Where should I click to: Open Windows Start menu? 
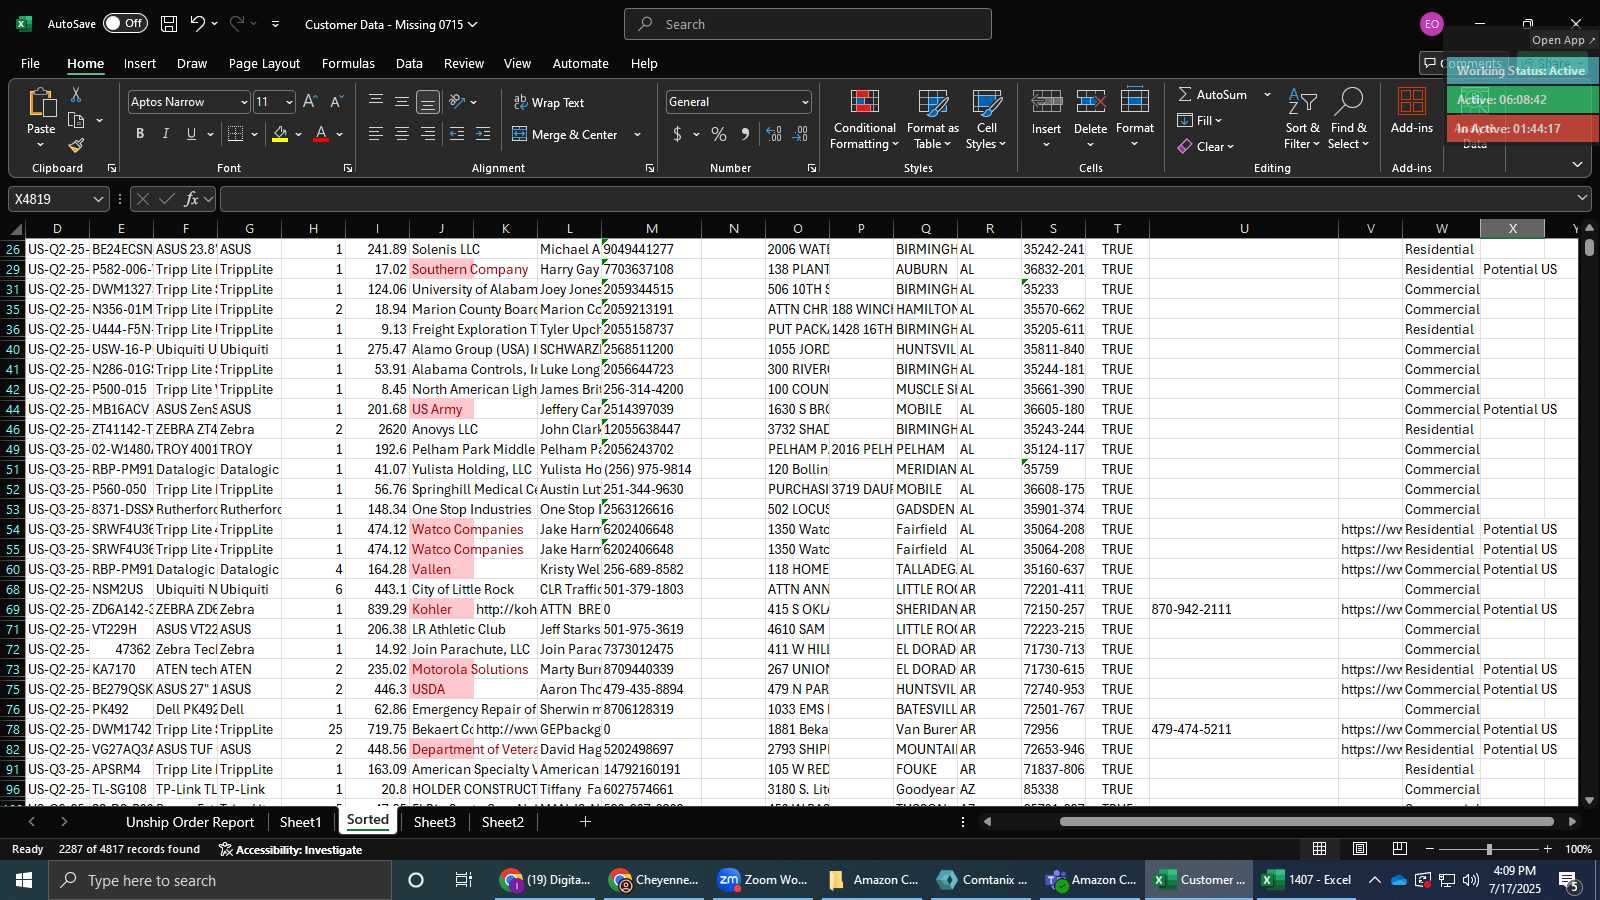click(x=24, y=880)
